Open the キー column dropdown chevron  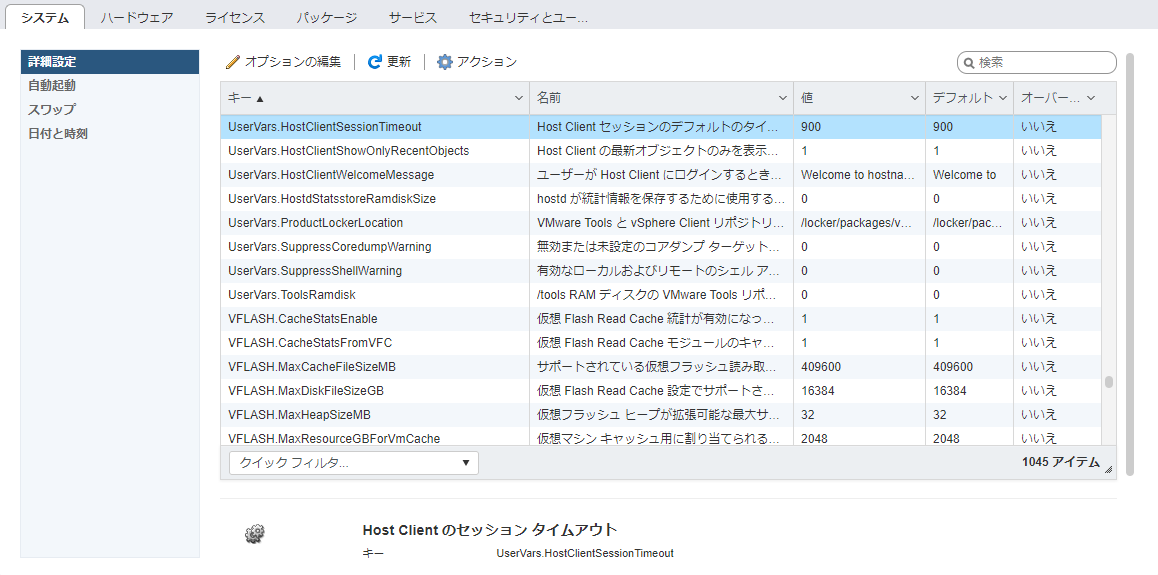point(518,97)
